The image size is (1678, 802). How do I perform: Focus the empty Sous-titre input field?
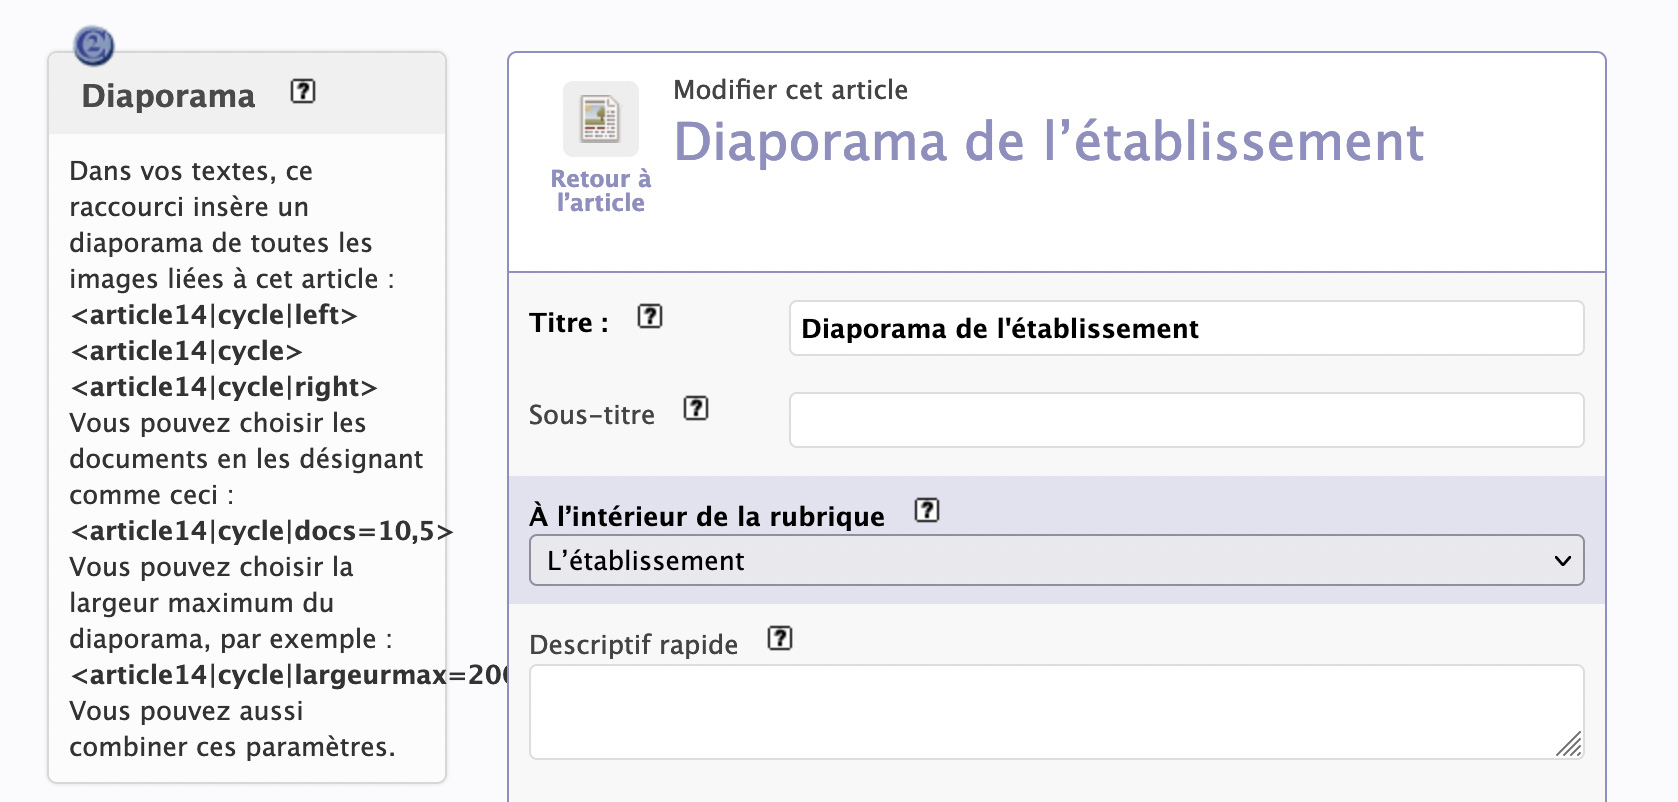[1186, 420]
